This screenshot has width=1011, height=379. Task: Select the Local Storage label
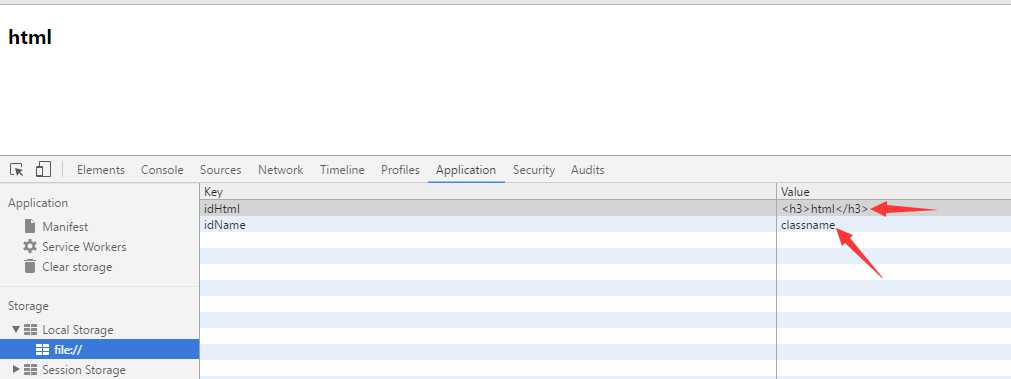[77, 329]
